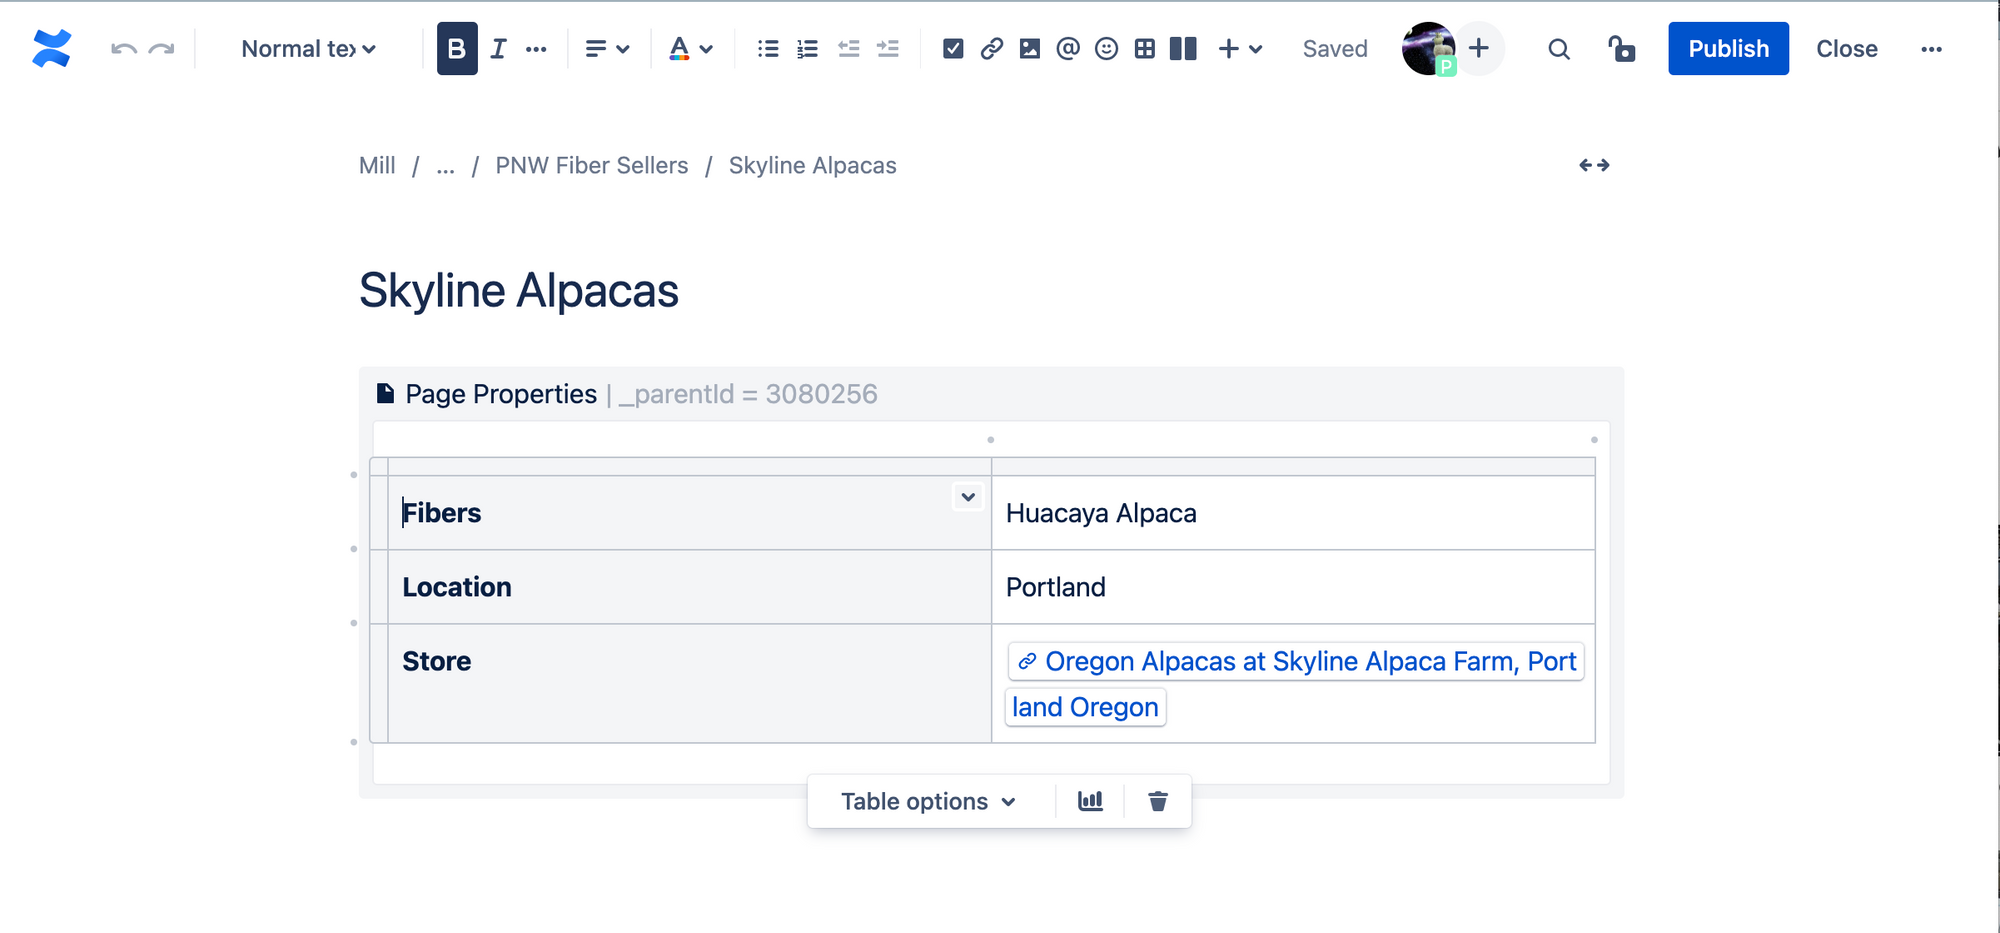Insert an action item checkbox
Screen dimensions: 2000x933
[x=953, y=49]
